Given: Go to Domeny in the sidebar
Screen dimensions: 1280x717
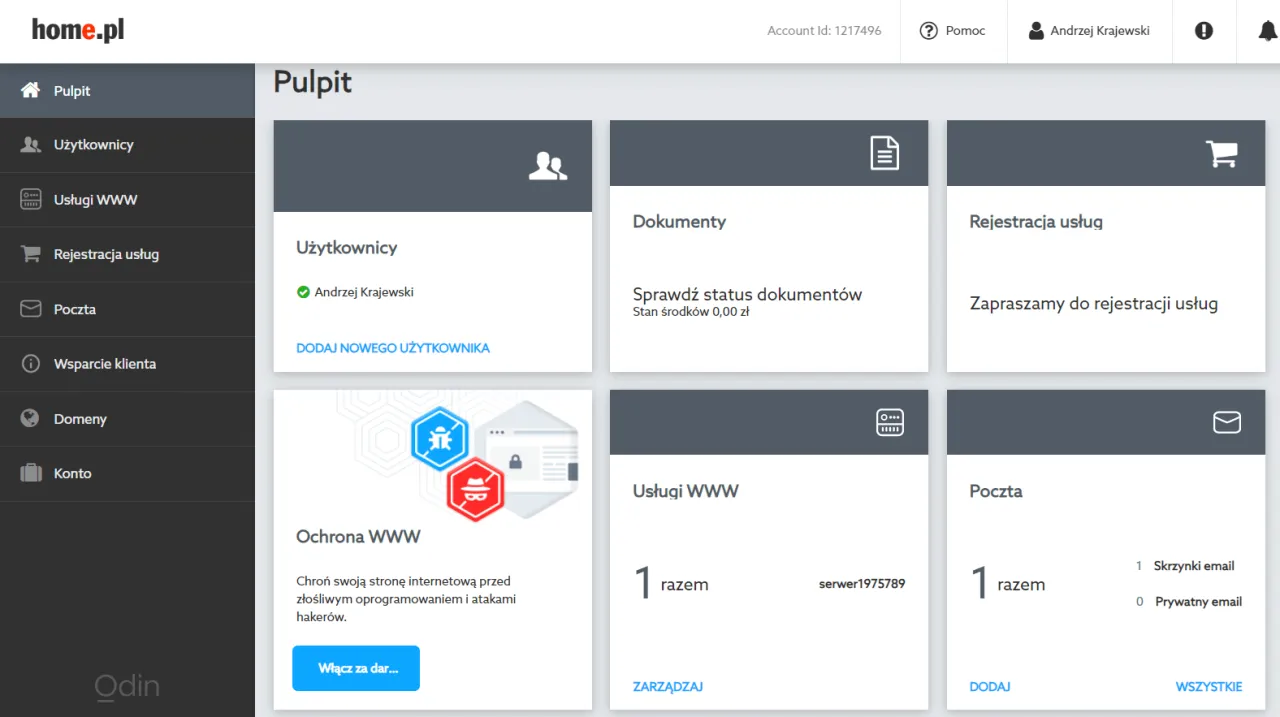Looking at the screenshot, I should tap(80, 419).
